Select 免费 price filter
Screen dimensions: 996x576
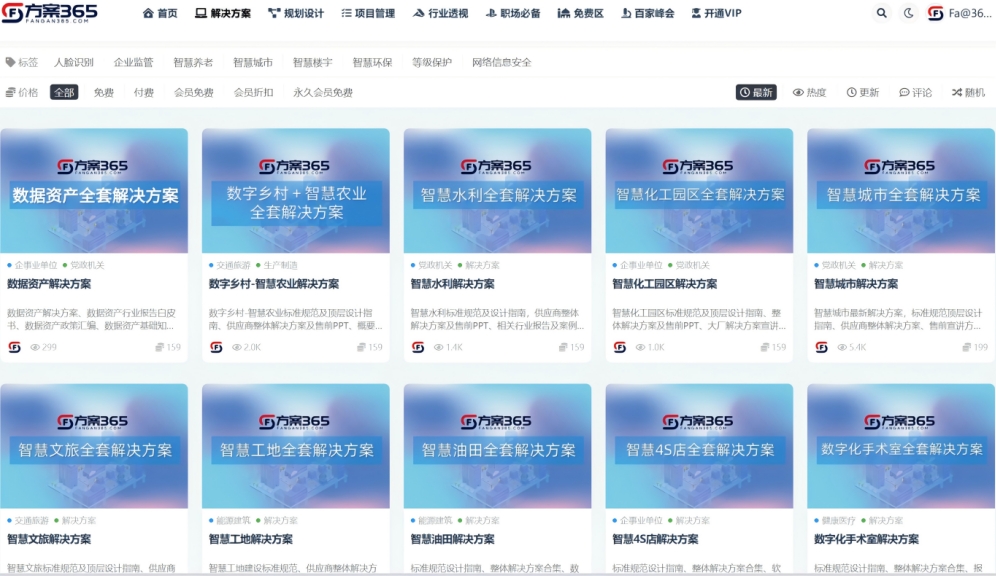[104, 92]
